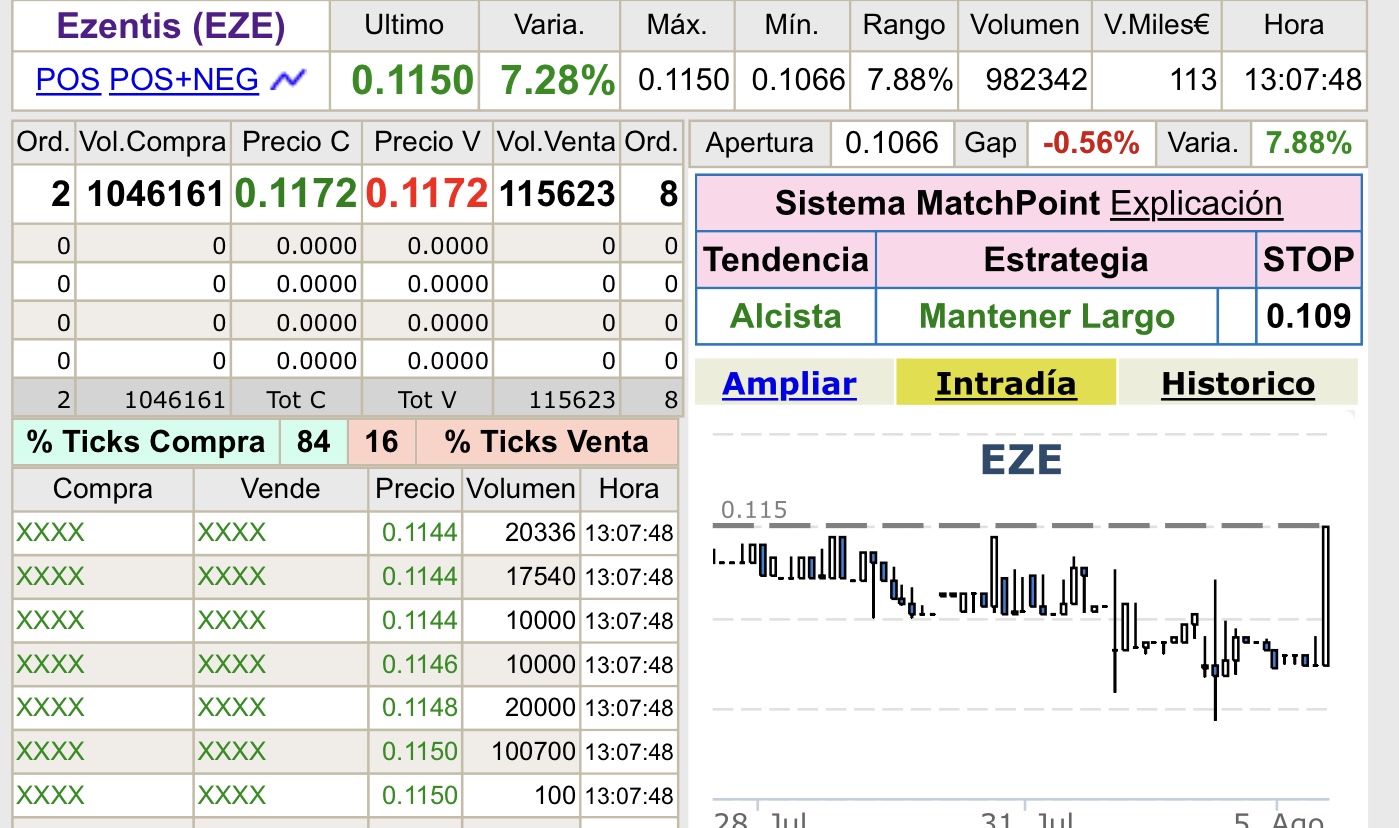1399x828 pixels.
Task: Click the STOP value 0.109
Action: click(x=1308, y=317)
